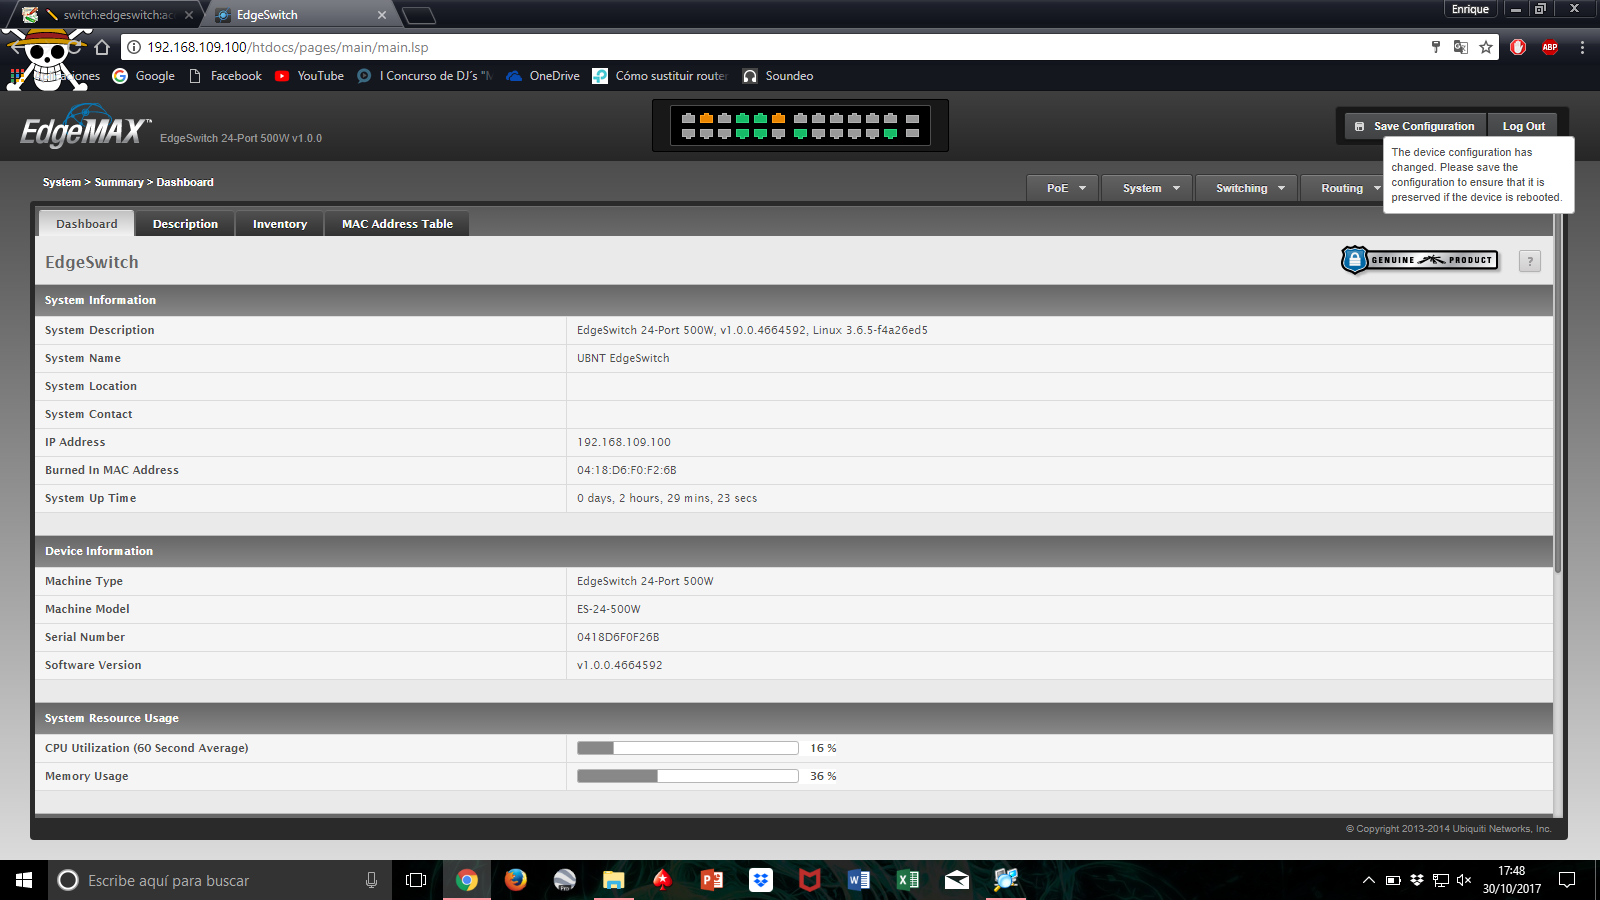Open Dropbox from the taskbar
This screenshot has height=900, width=1600.
(x=761, y=880)
